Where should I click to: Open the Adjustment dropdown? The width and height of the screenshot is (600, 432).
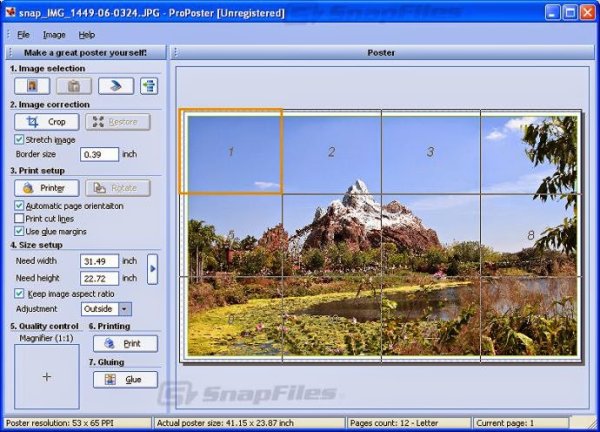[124, 309]
